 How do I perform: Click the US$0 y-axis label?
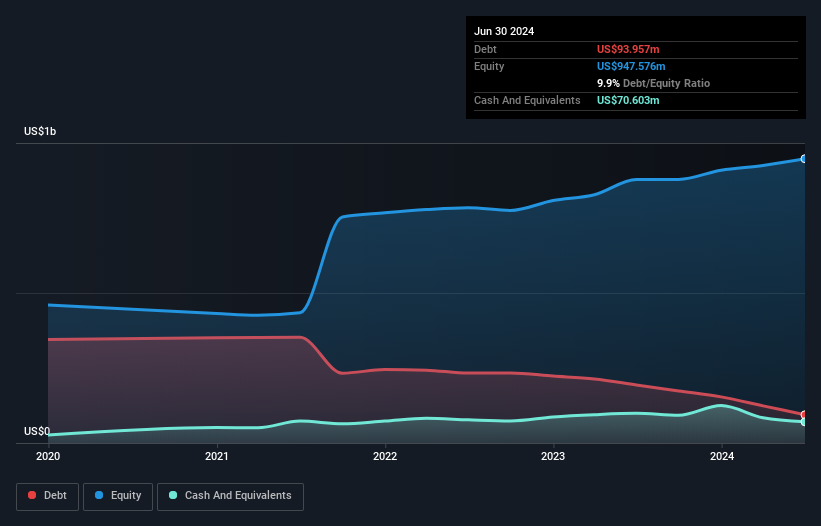pos(37,431)
